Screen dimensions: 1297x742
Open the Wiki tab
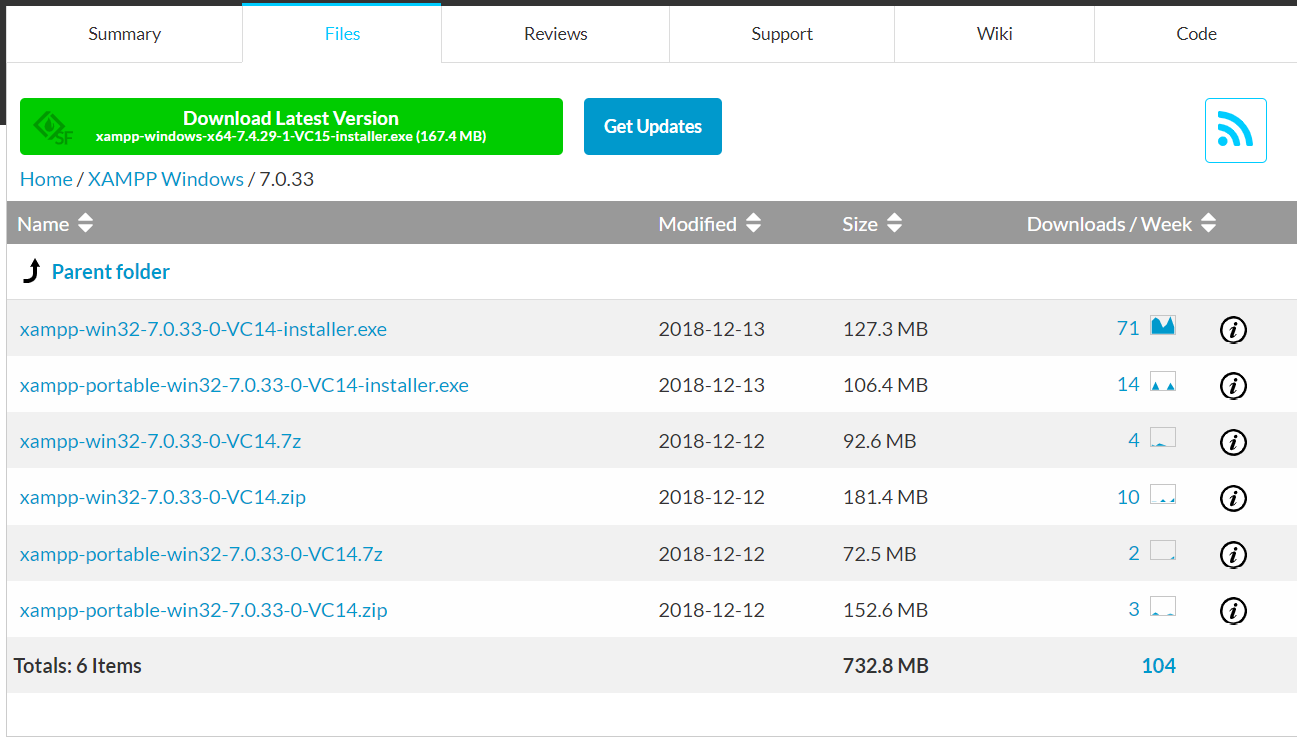994,34
